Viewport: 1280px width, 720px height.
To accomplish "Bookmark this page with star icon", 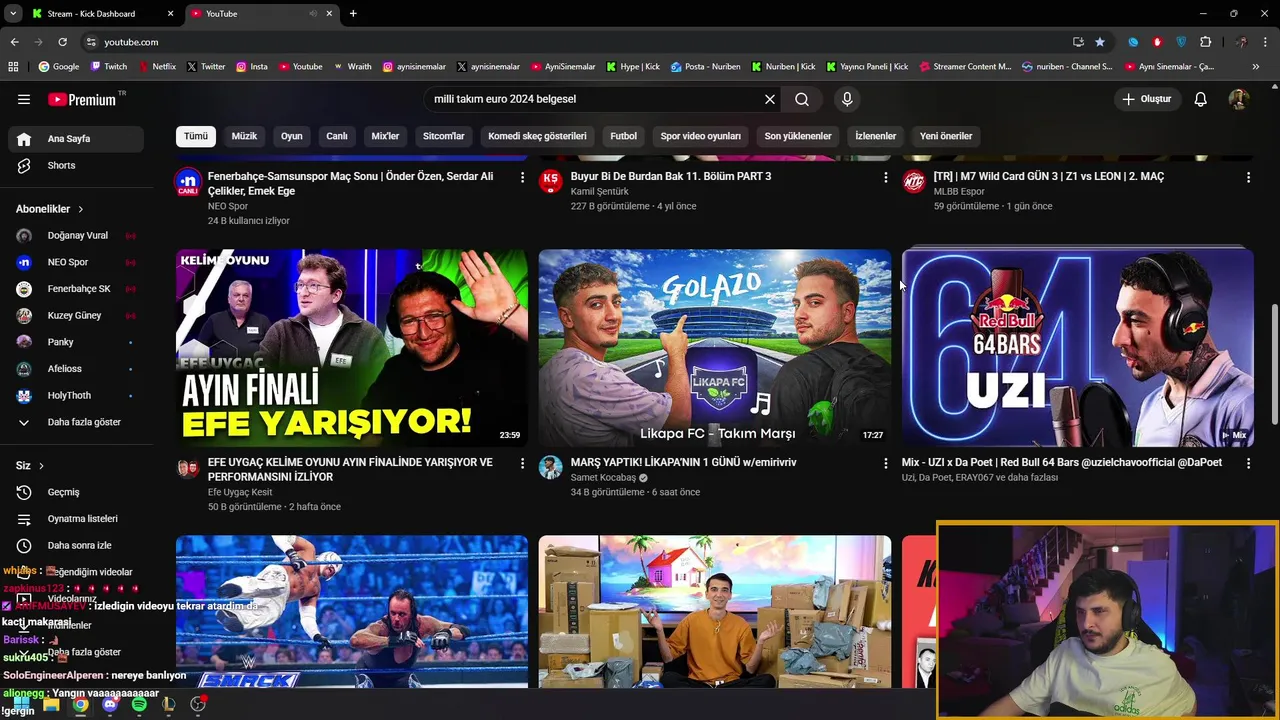I will (x=1100, y=42).
